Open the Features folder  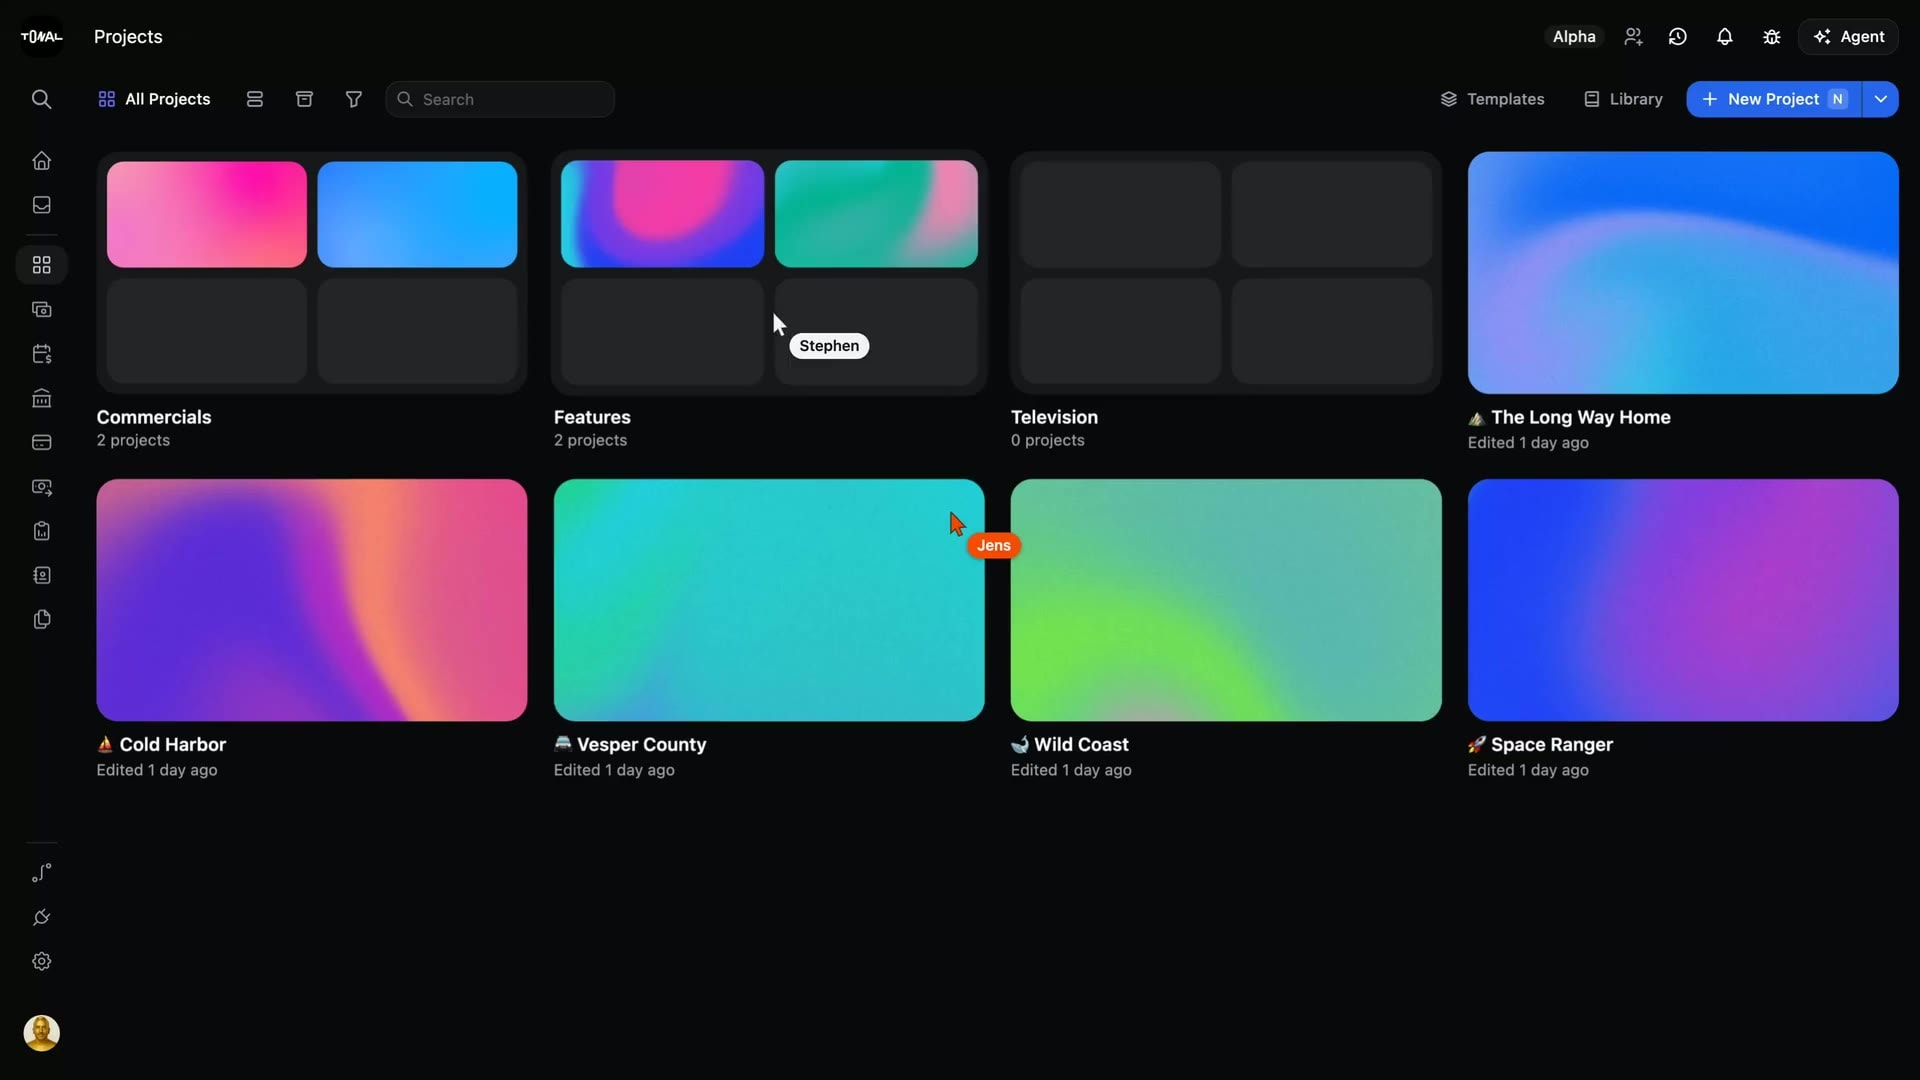769,273
